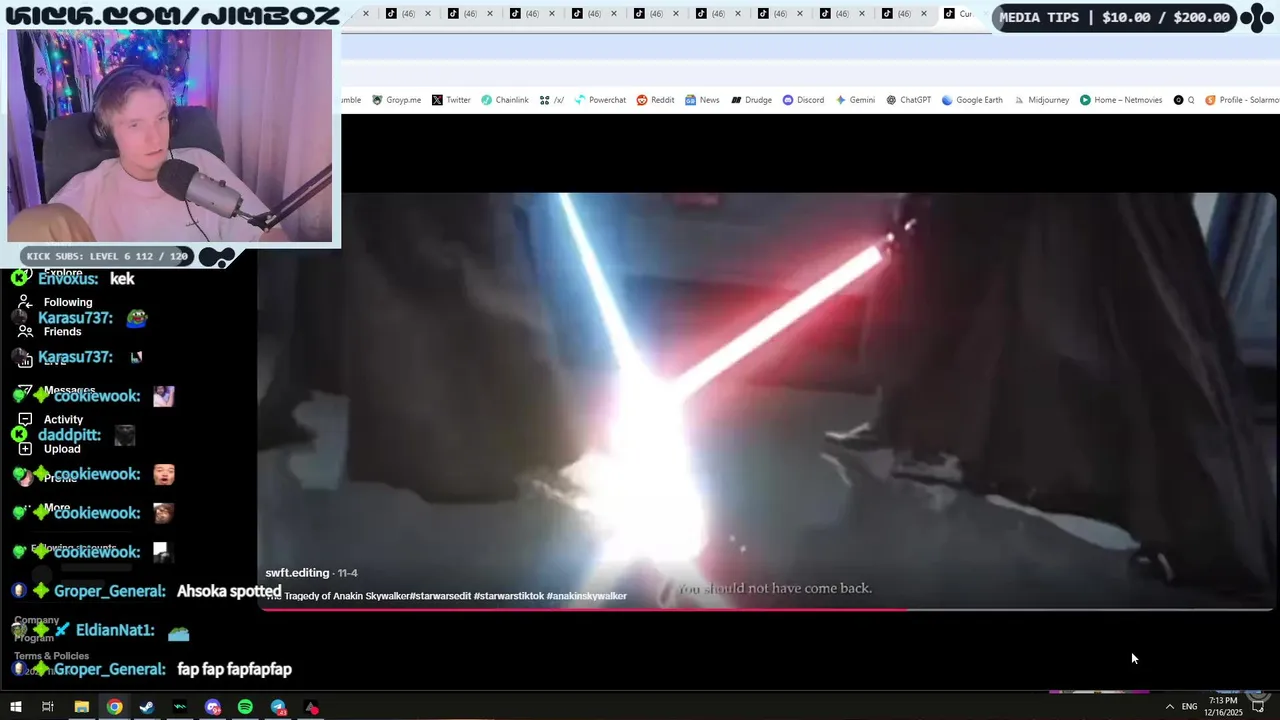Open the /x/ bookmark
Viewport: 1280px width, 720px height.
552,100
